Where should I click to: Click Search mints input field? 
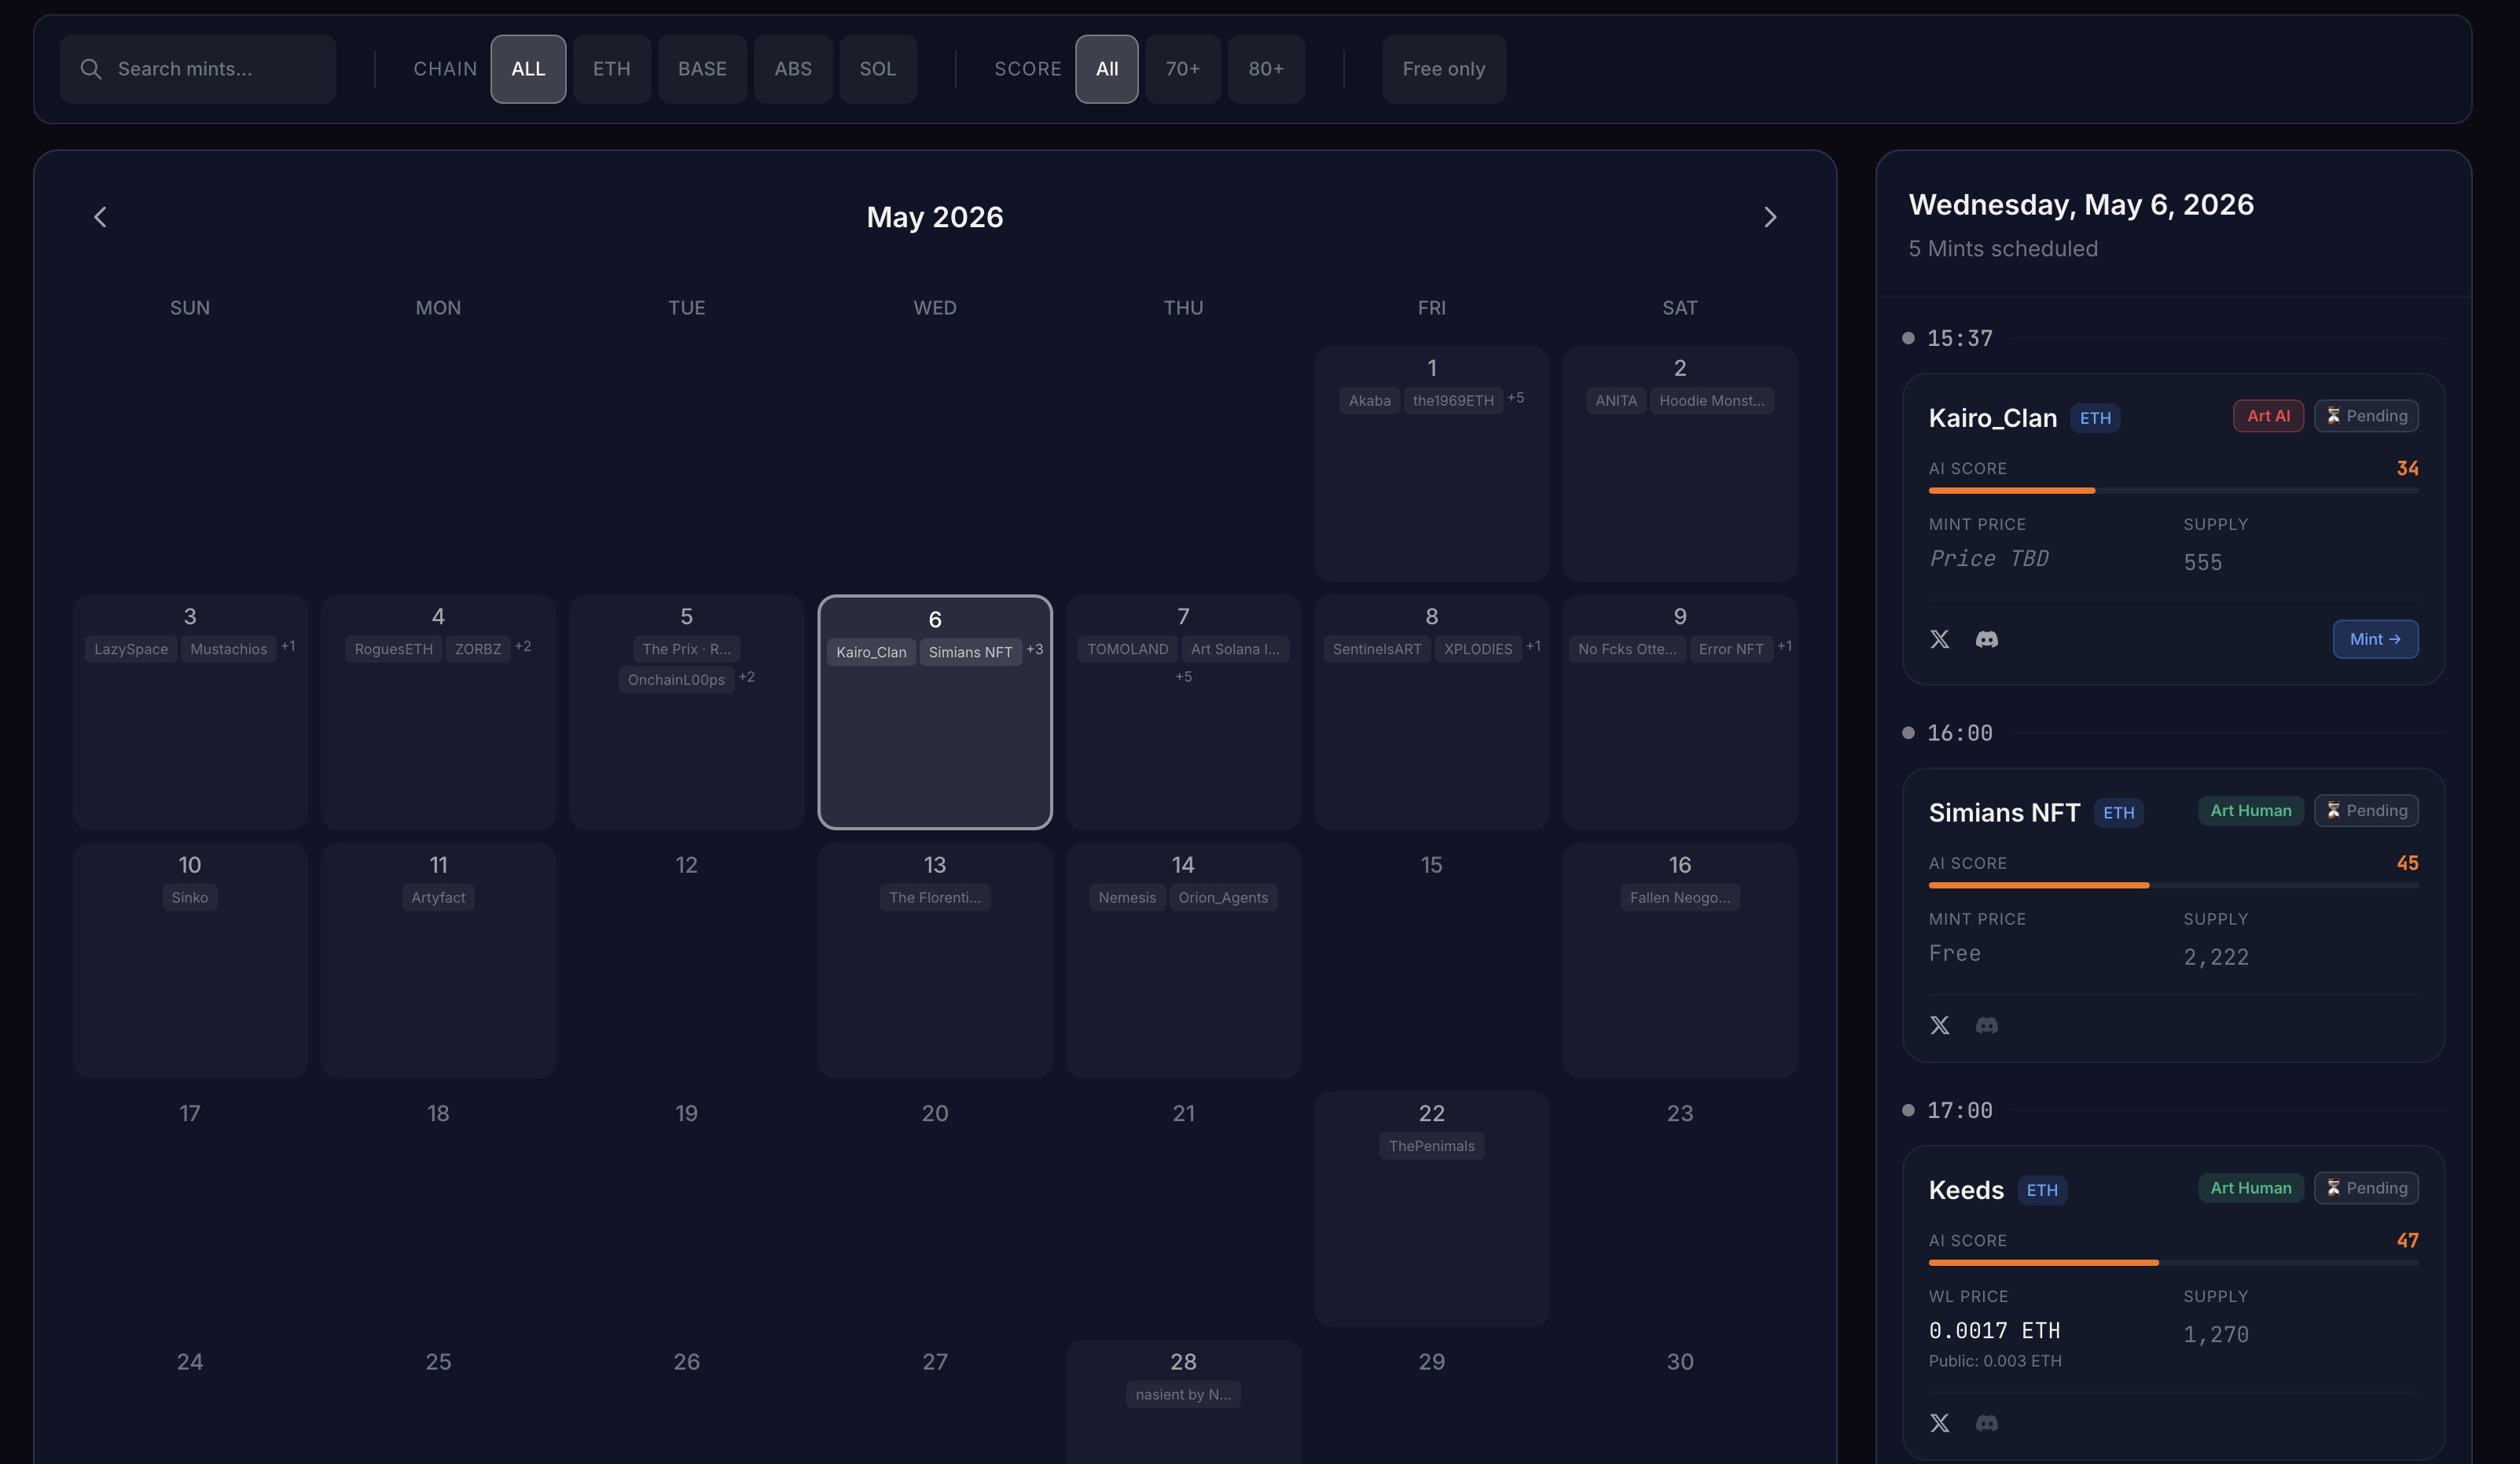pos(198,69)
